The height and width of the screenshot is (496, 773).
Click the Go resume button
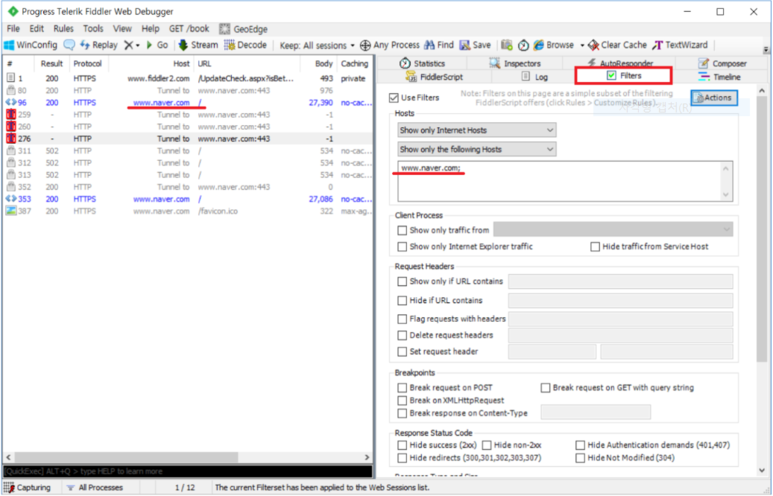click(x=157, y=45)
